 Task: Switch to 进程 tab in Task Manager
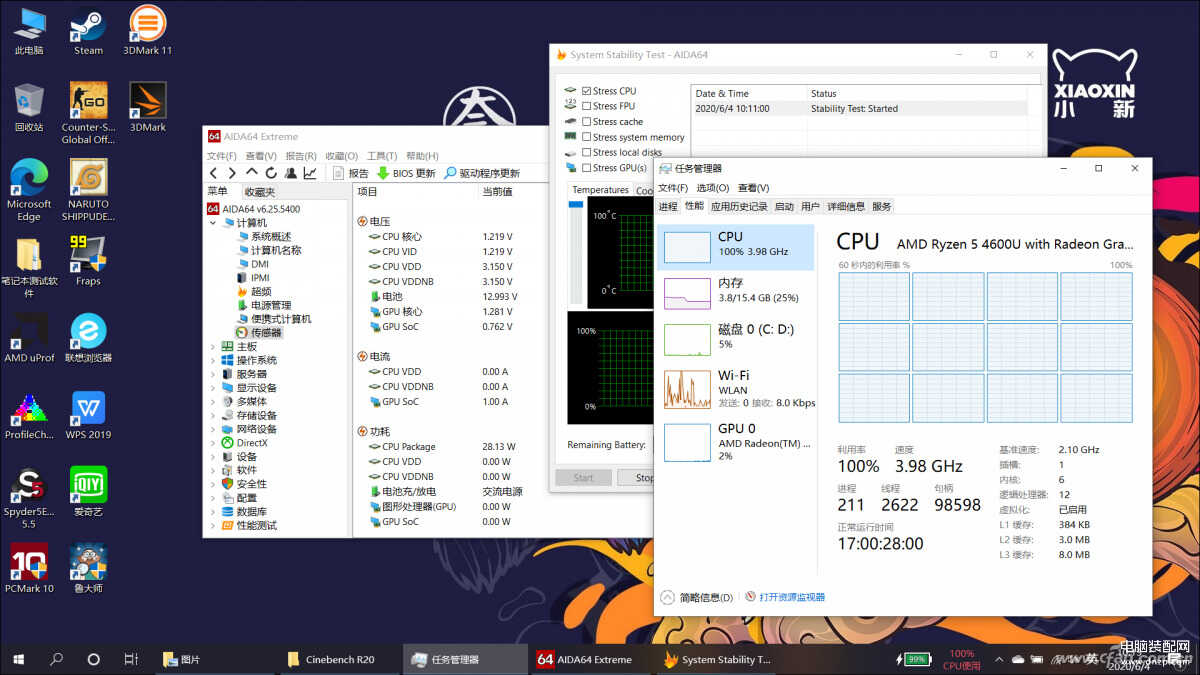click(x=668, y=206)
